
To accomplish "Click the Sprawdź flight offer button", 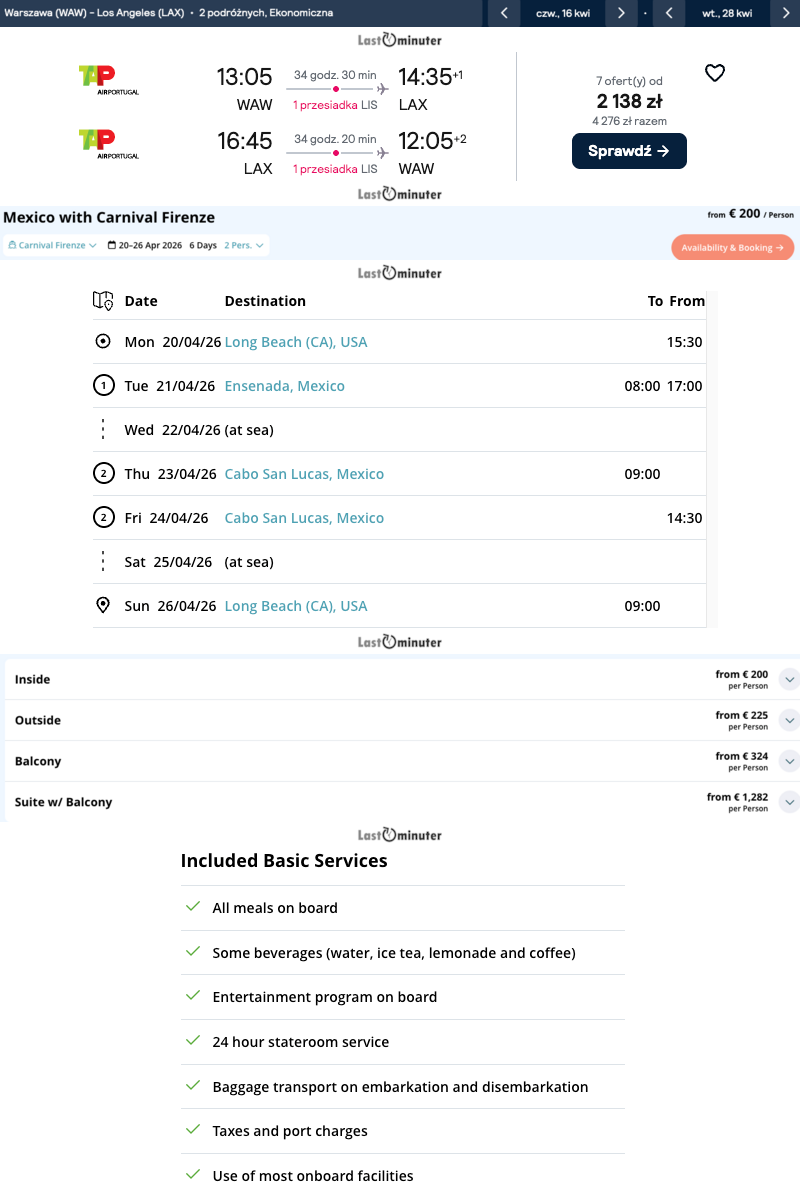I will (x=629, y=151).
